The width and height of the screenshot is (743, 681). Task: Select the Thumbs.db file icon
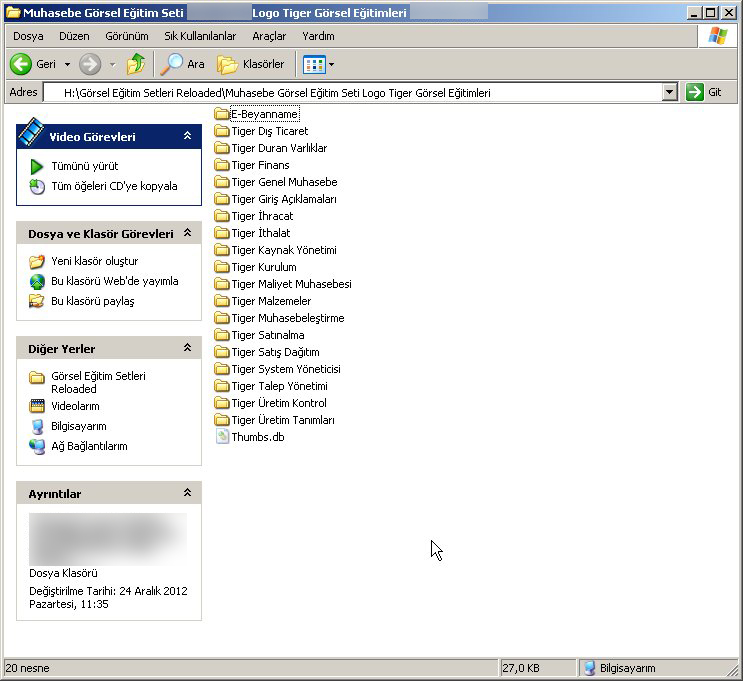pyautogui.click(x=222, y=436)
